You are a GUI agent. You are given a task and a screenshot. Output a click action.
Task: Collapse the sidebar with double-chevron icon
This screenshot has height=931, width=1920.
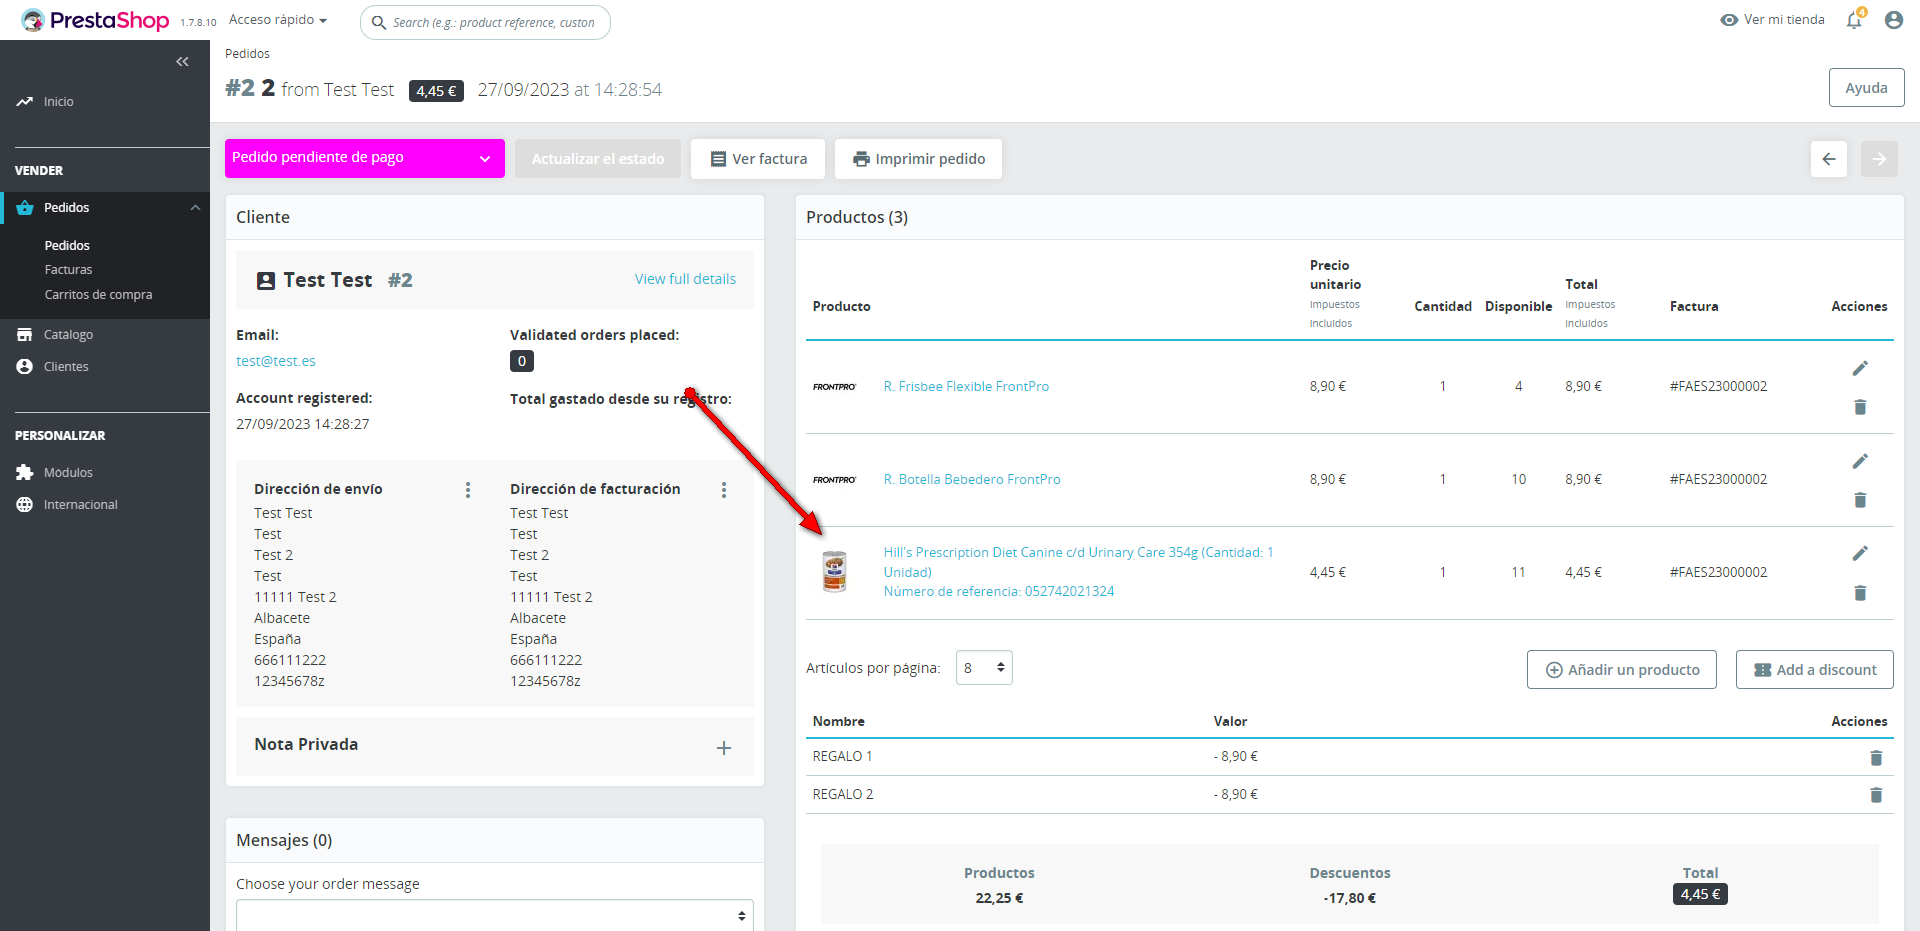point(182,62)
